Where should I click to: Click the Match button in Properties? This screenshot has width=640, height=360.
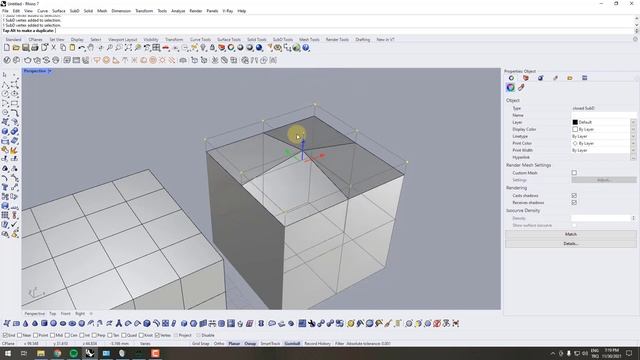(571, 234)
